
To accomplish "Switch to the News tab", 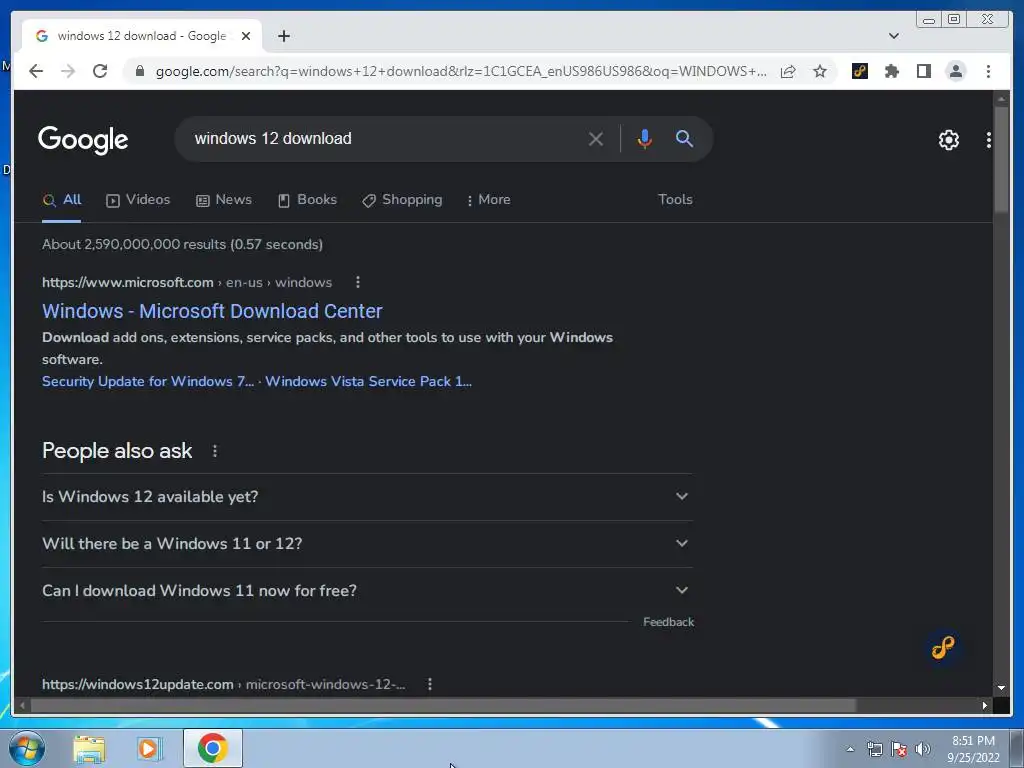I will click(224, 200).
